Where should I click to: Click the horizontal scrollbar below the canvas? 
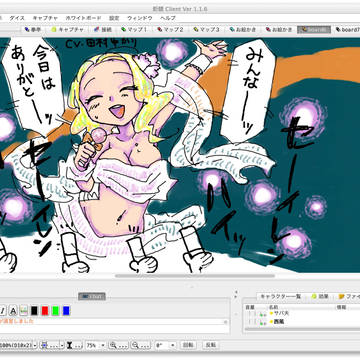tap(195, 276)
